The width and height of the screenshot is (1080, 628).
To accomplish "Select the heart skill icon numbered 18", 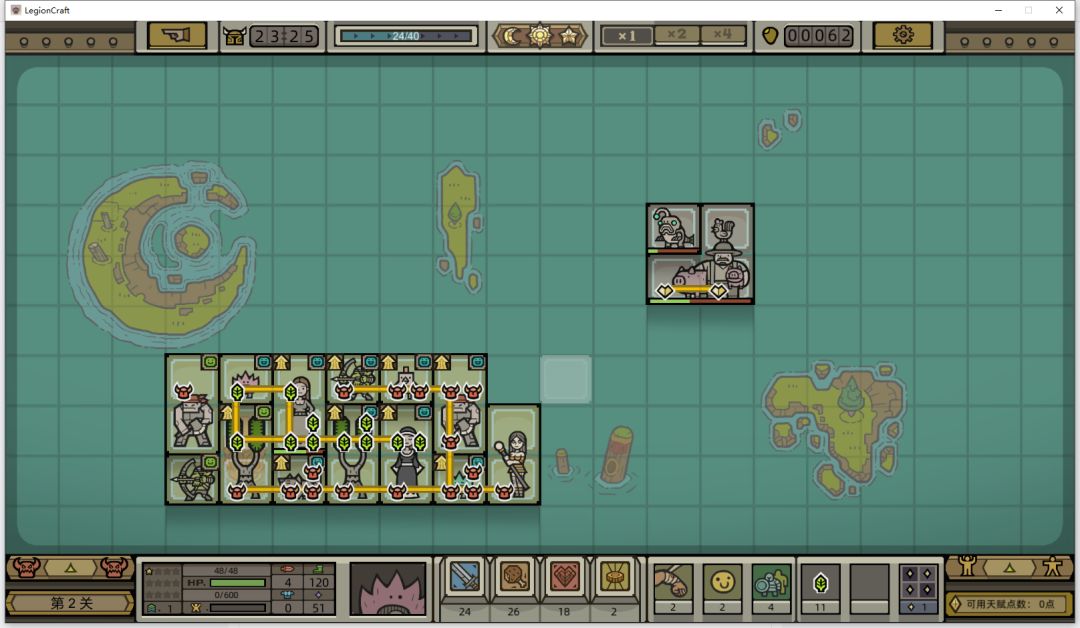I will pos(564,576).
